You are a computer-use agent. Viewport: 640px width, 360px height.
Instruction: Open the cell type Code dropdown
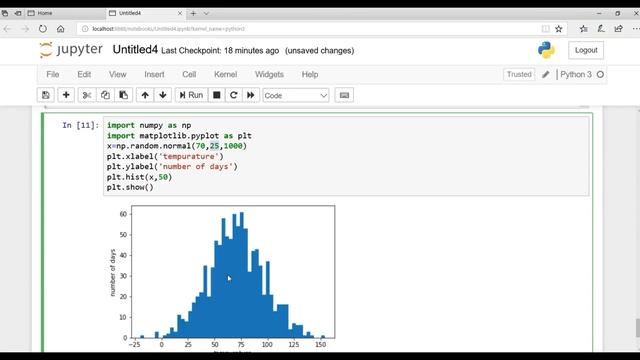[296, 96]
